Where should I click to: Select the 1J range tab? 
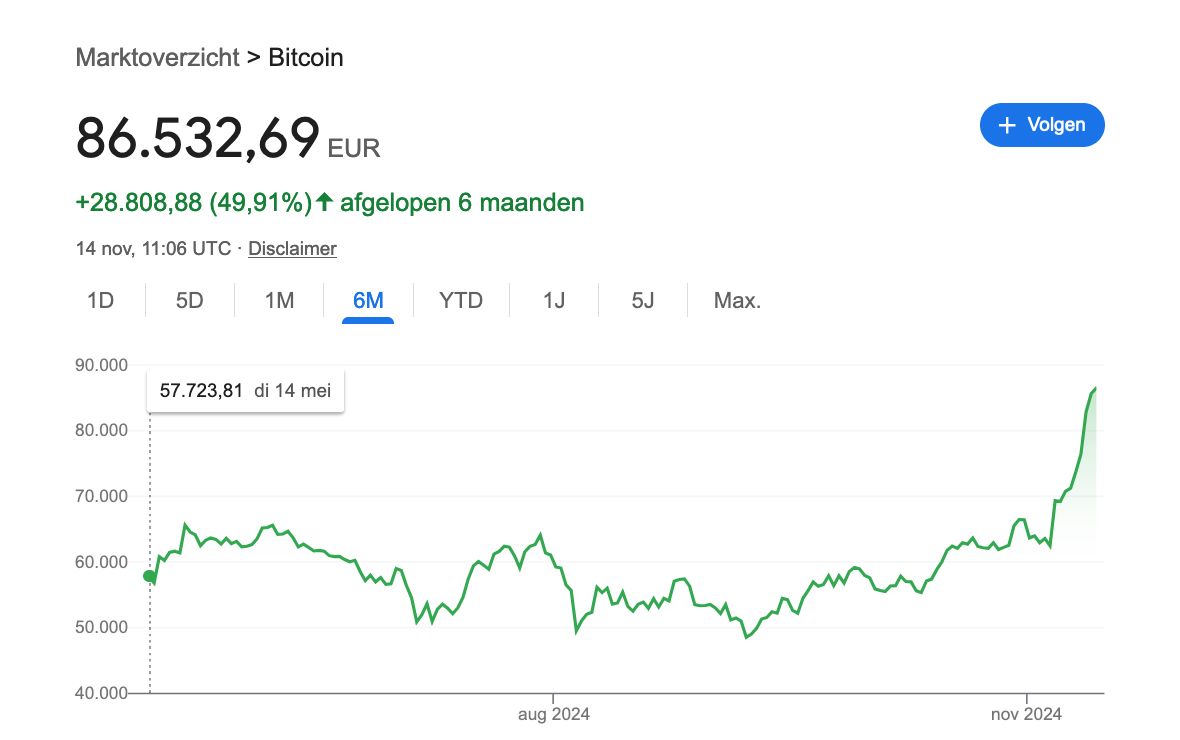554,300
